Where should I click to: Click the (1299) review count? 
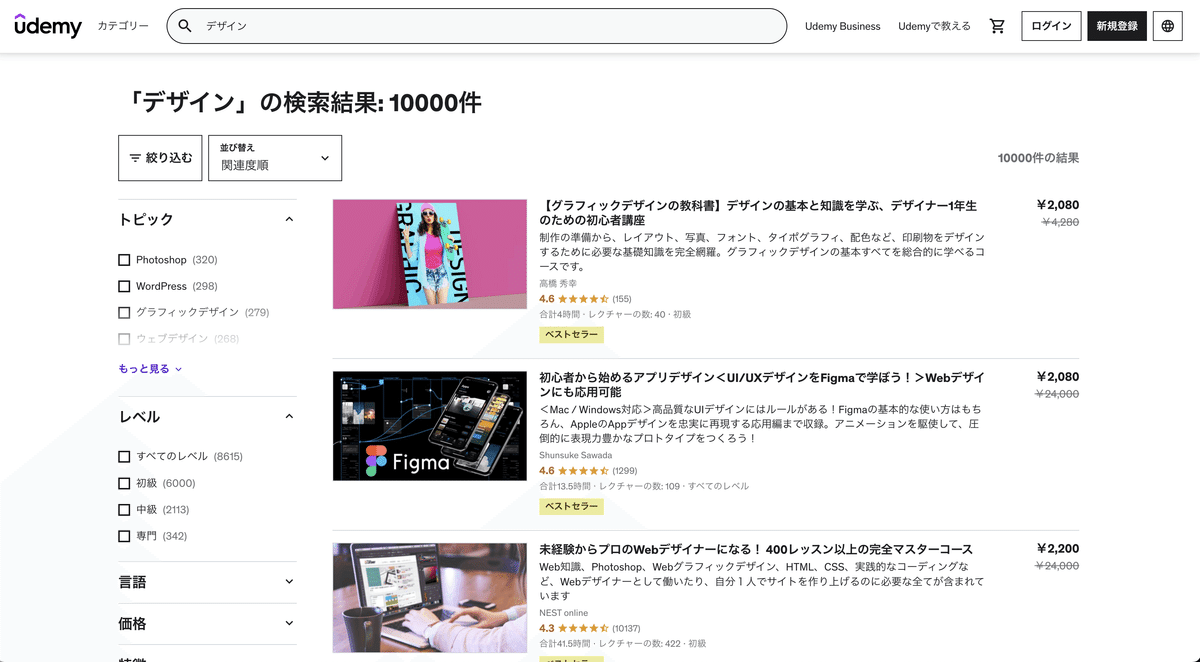[624, 471]
